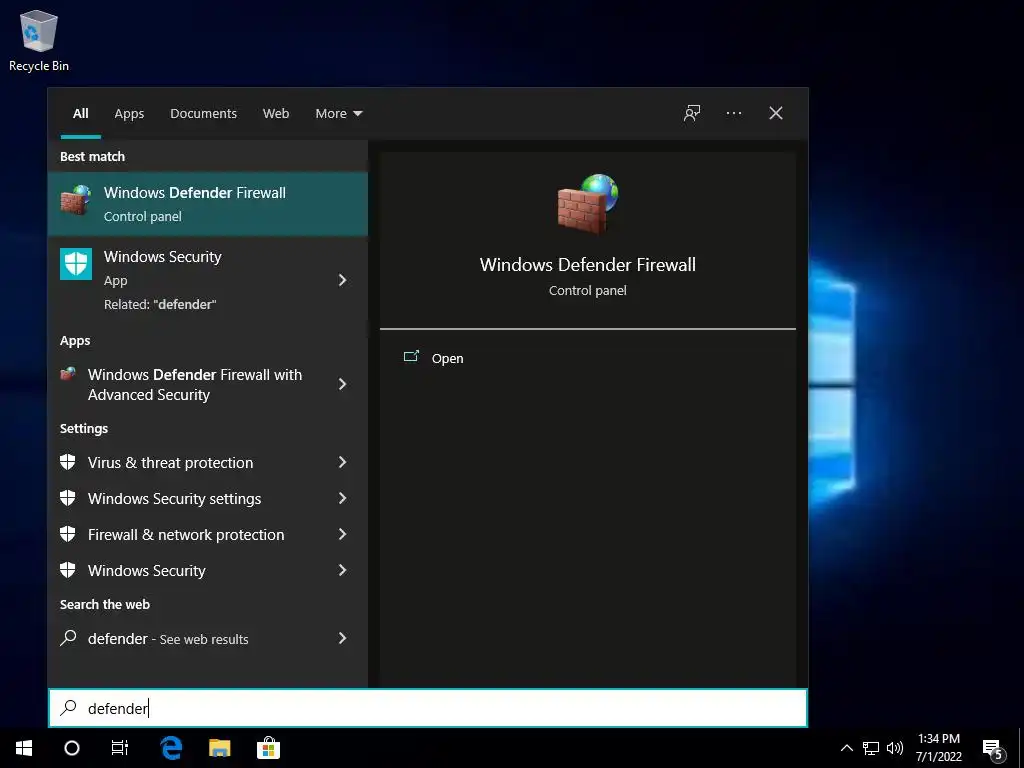Click the large firewall icon in preview pane
This screenshot has height=768, width=1024.
(x=587, y=203)
